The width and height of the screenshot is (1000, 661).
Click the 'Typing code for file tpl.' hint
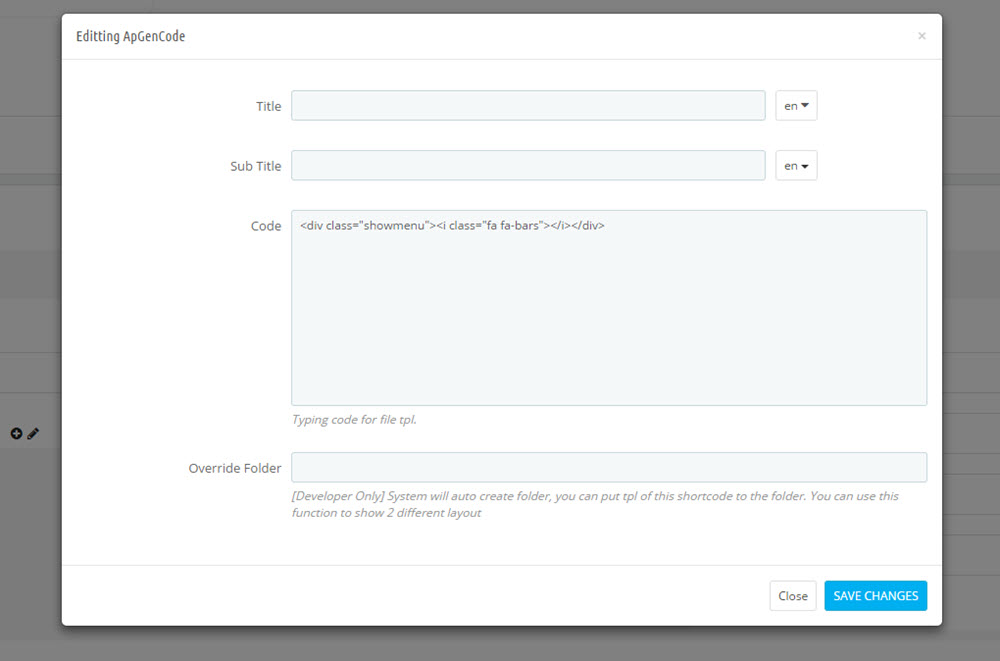pos(354,419)
